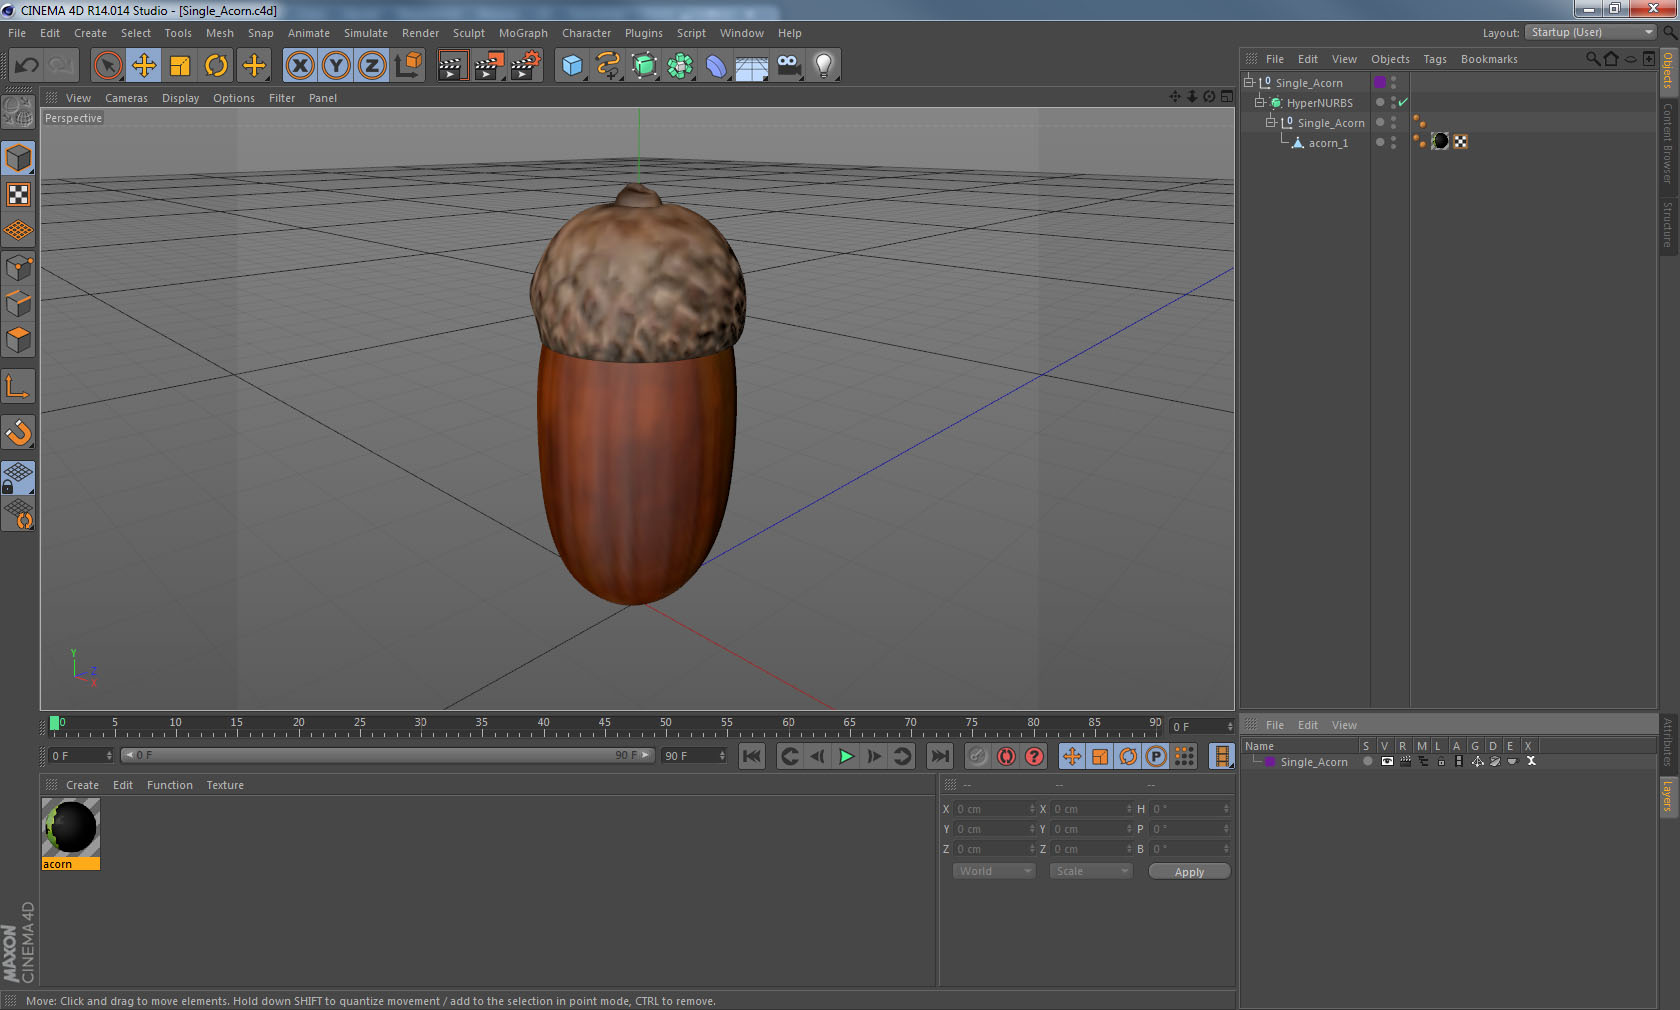The height and width of the screenshot is (1010, 1680).
Task: Render to Picture Viewer
Action: [x=489, y=66]
